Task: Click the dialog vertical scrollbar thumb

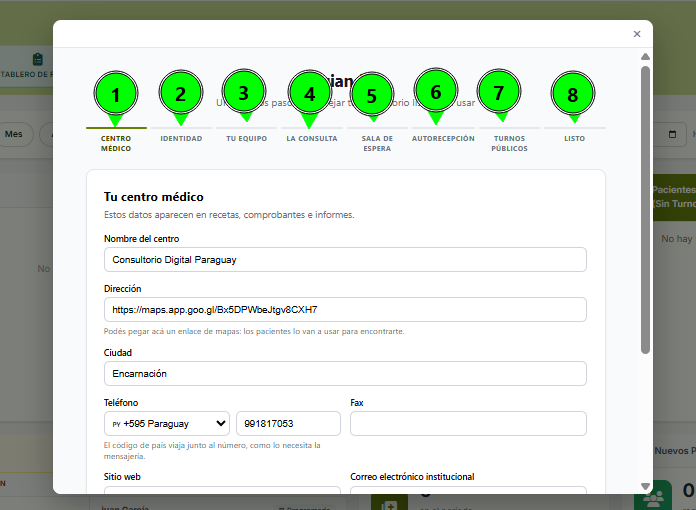Action: (x=645, y=210)
